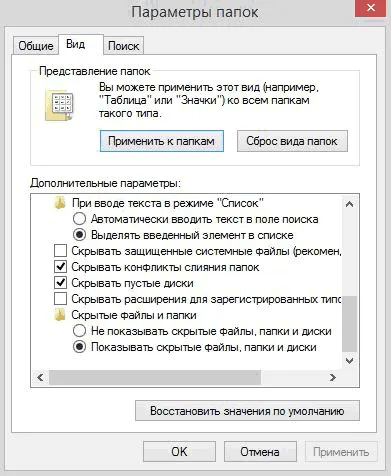Confirm with the OK button

point(179,452)
